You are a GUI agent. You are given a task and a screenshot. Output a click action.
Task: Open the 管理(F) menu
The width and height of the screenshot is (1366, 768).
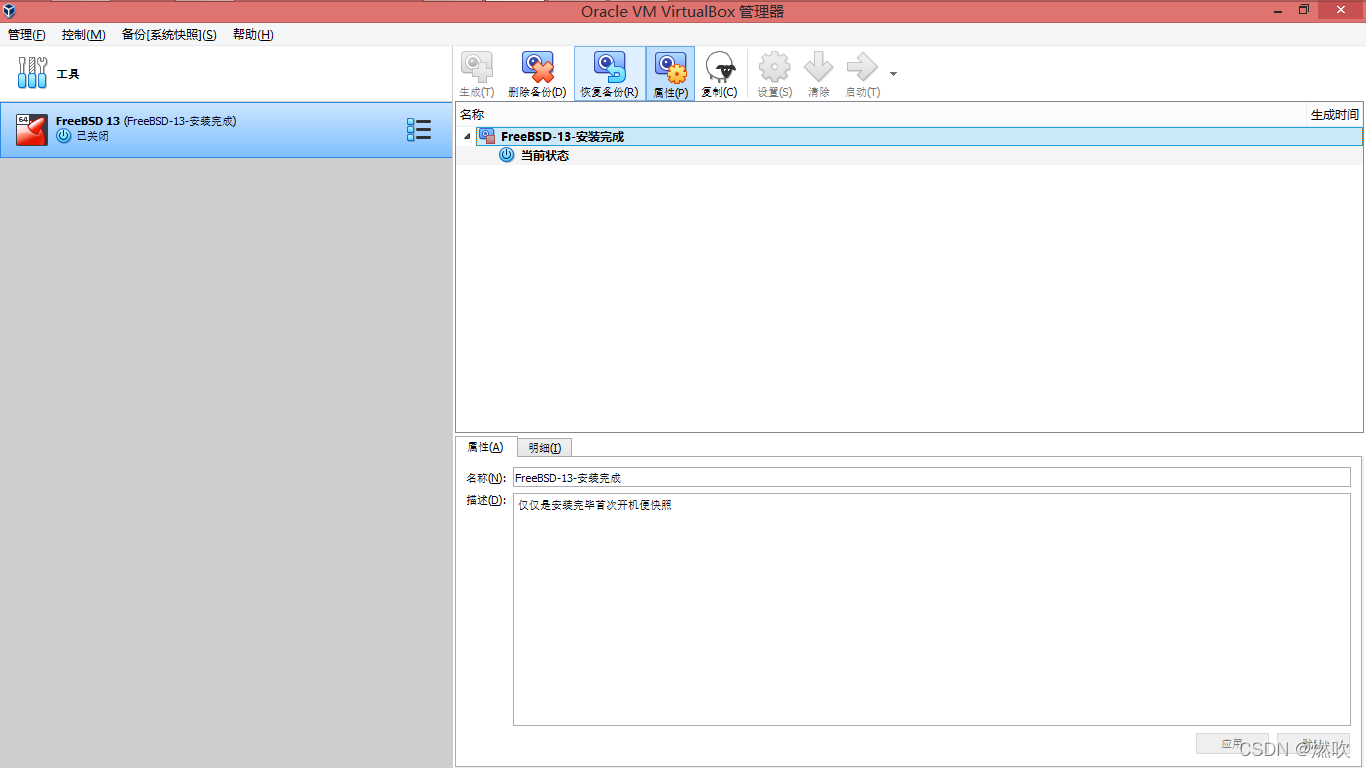click(x=27, y=35)
